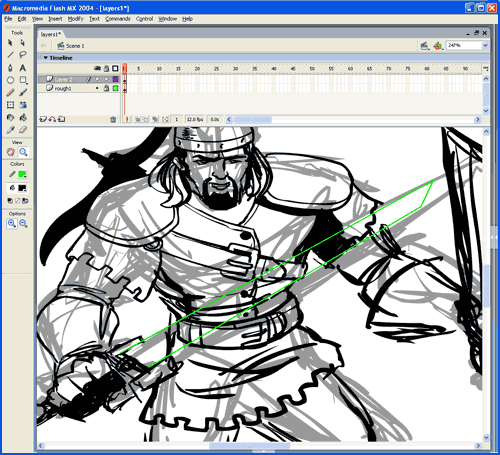The height and width of the screenshot is (455, 500).
Task: Activate the Text tool
Action: [23, 68]
